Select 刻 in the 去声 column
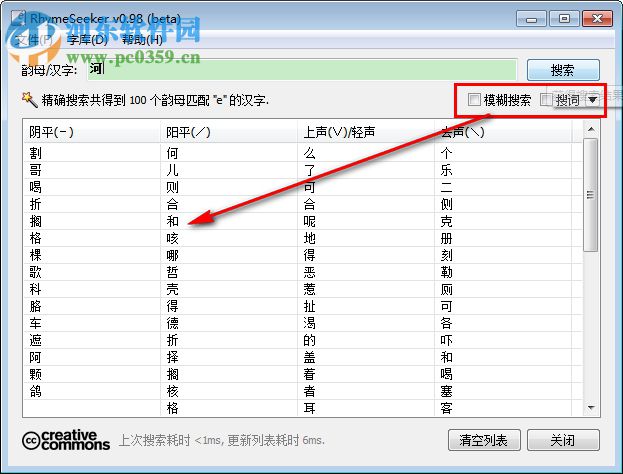Image resolution: width=623 pixels, height=474 pixels. [446, 255]
